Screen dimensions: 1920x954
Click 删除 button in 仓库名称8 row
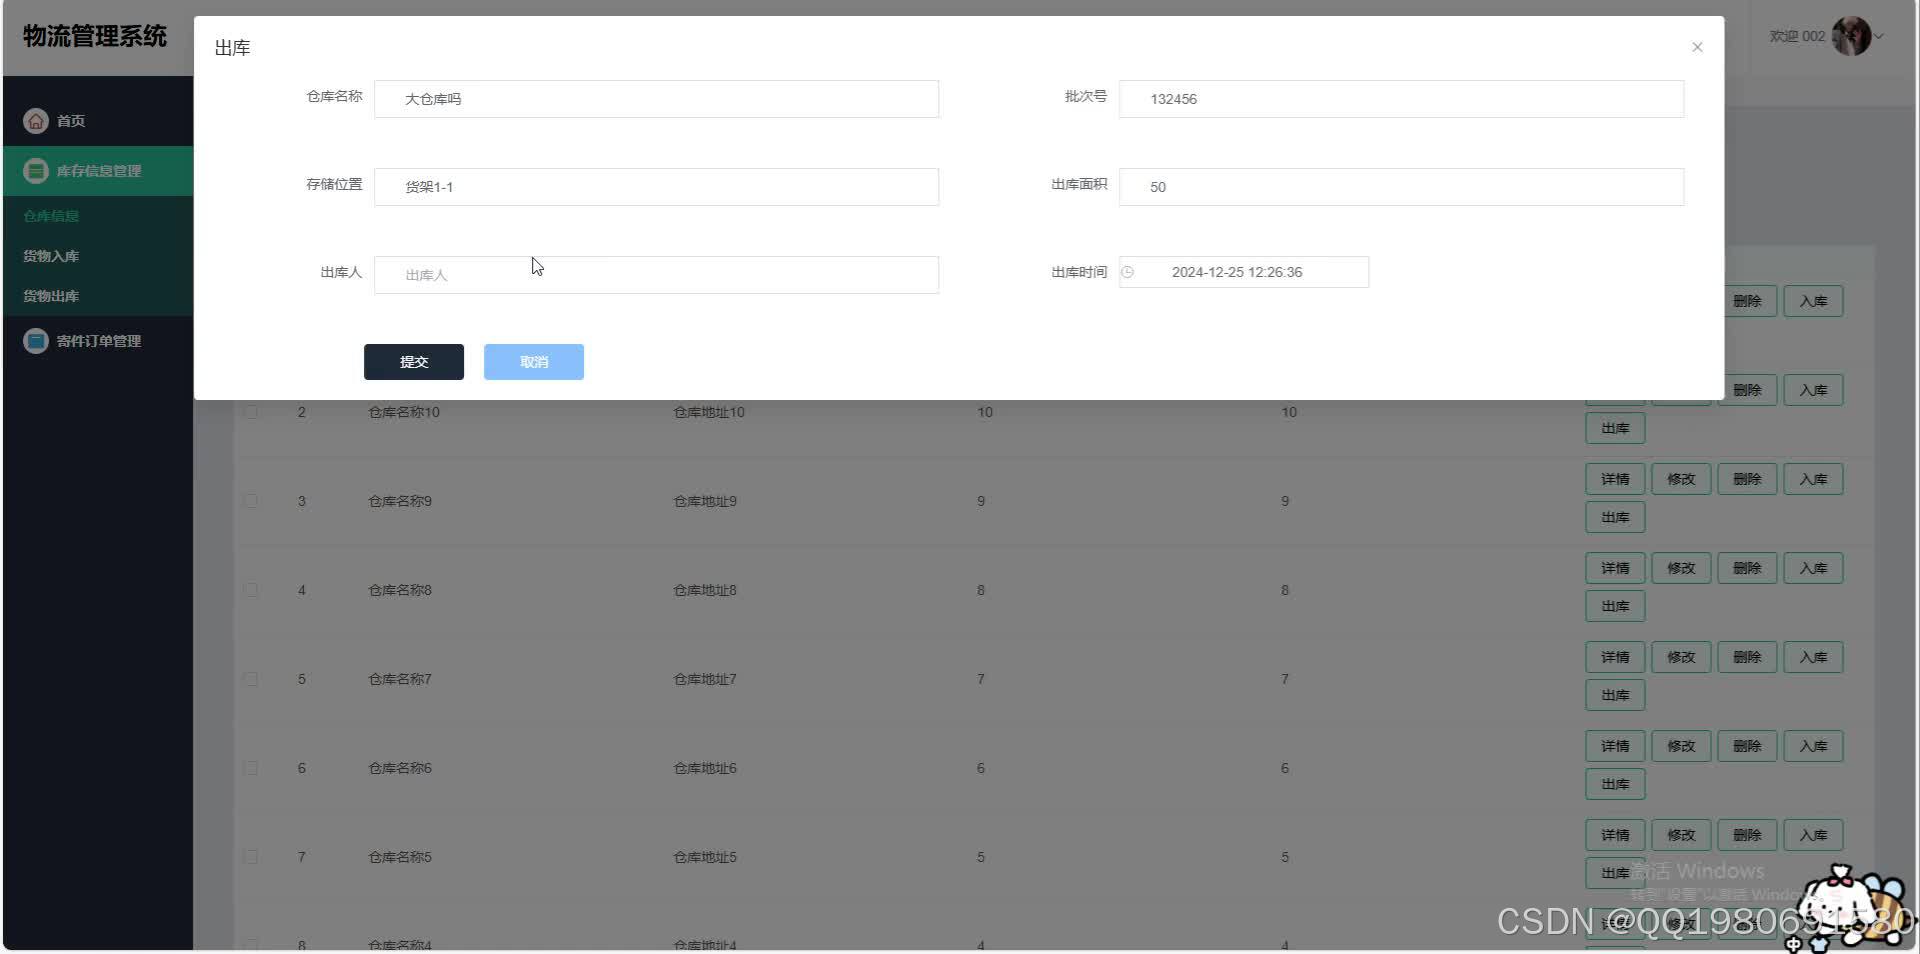pyautogui.click(x=1747, y=568)
